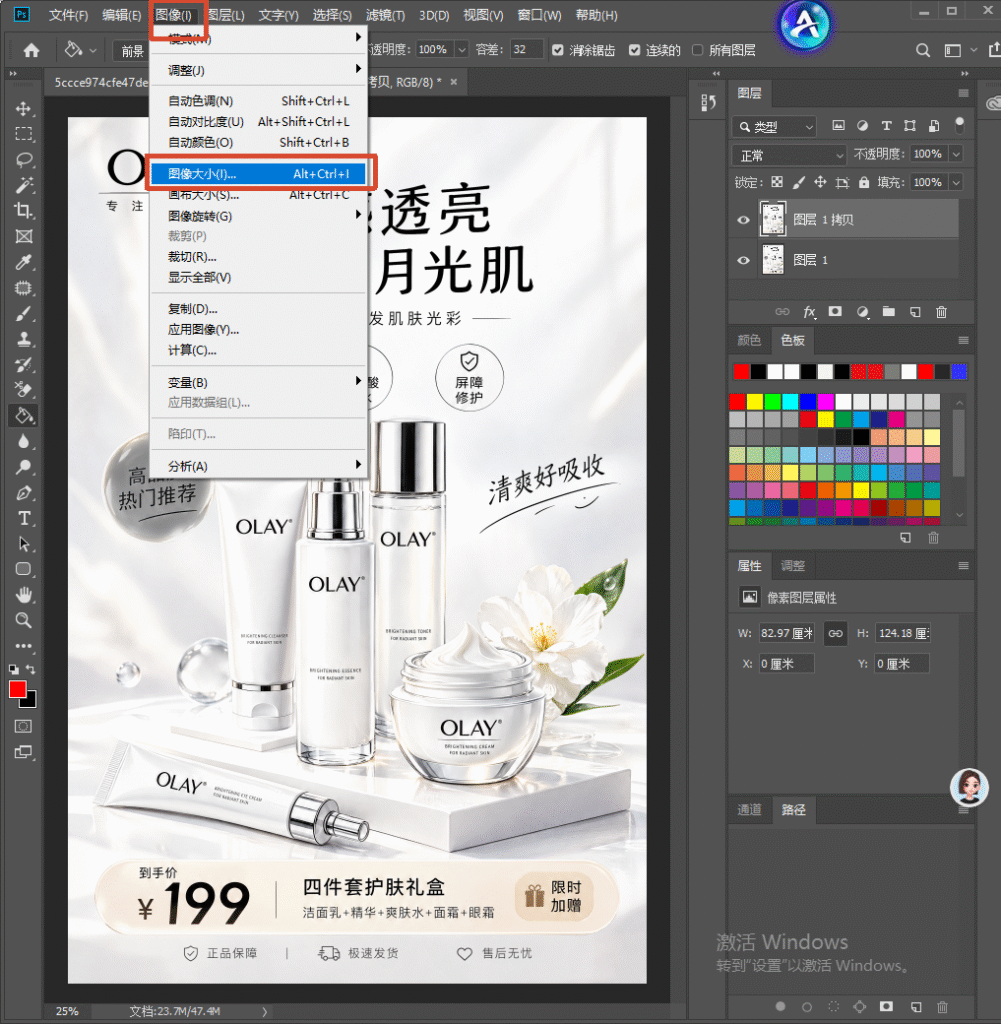Image resolution: width=1001 pixels, height=1024 pixels.
Task: Select the Eyedropper tool
Action: [24, 263]
